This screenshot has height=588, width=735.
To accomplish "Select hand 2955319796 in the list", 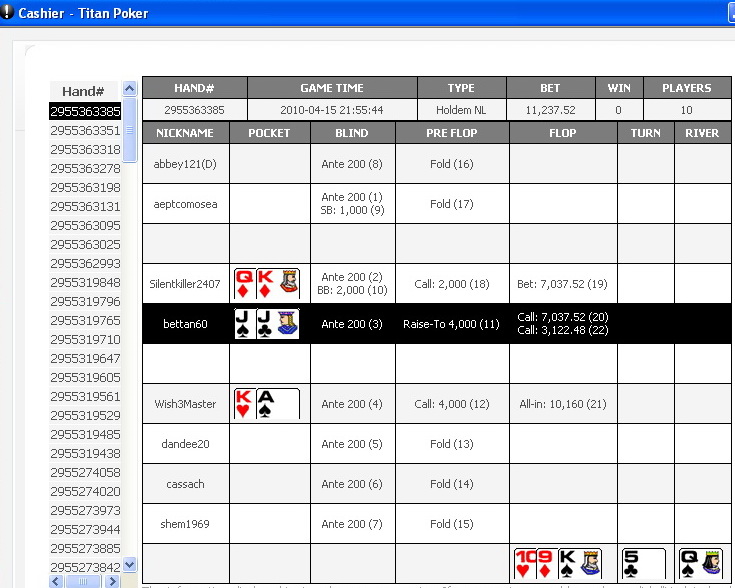I will [85, 302].
